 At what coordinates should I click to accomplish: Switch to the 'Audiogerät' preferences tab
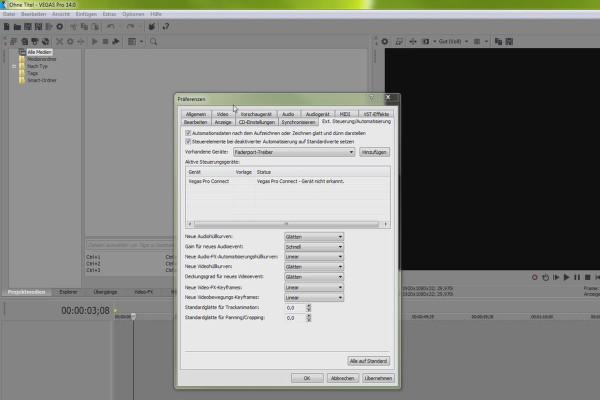pos(318,114)
